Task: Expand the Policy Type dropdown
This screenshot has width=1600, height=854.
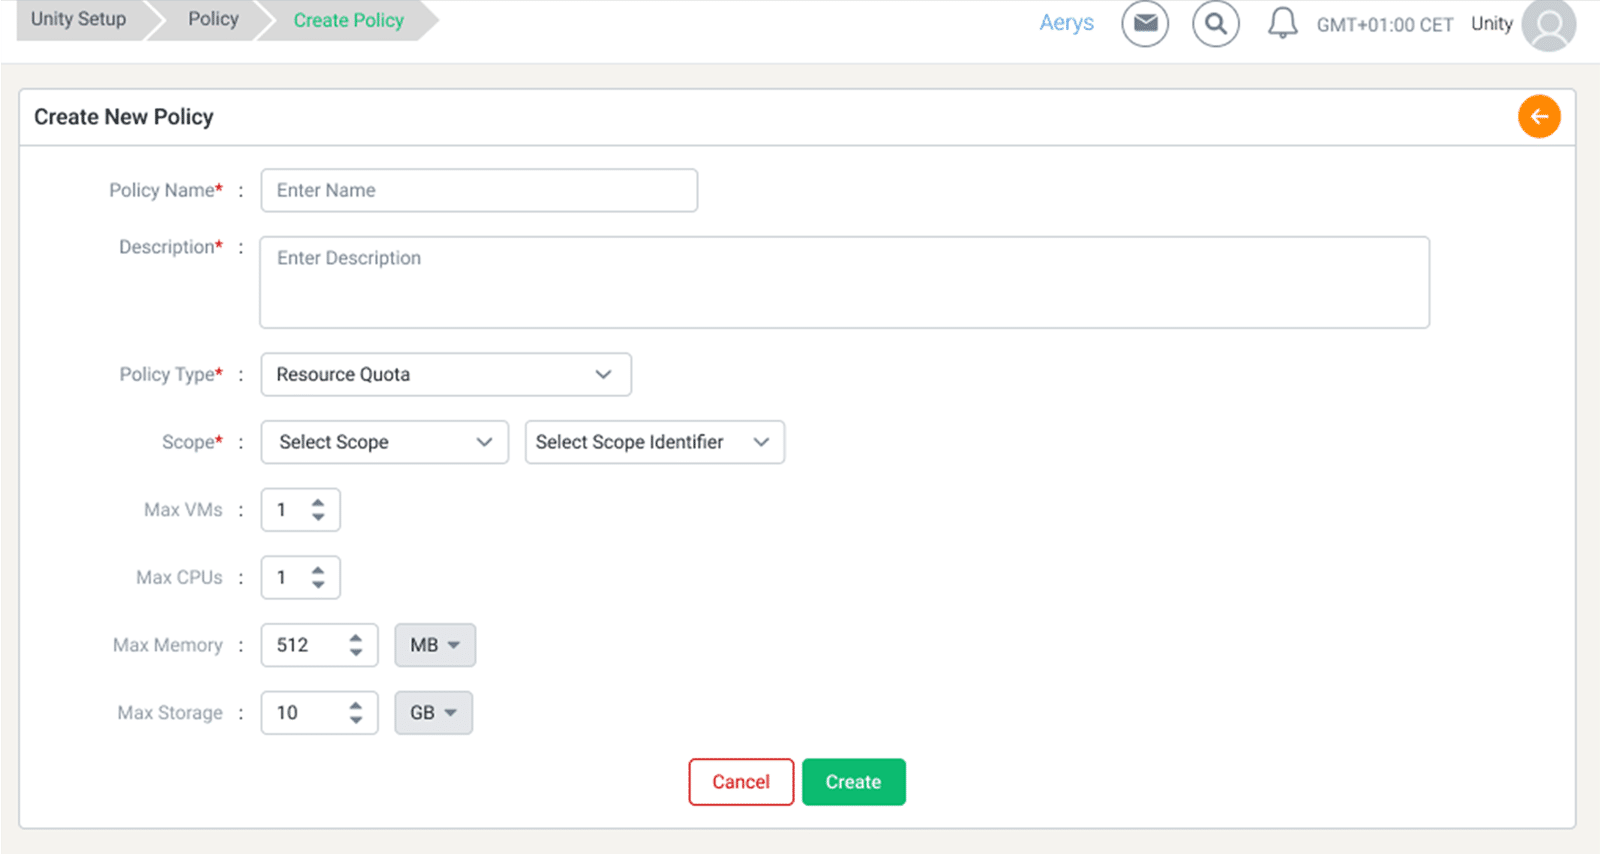Action: 445,374
